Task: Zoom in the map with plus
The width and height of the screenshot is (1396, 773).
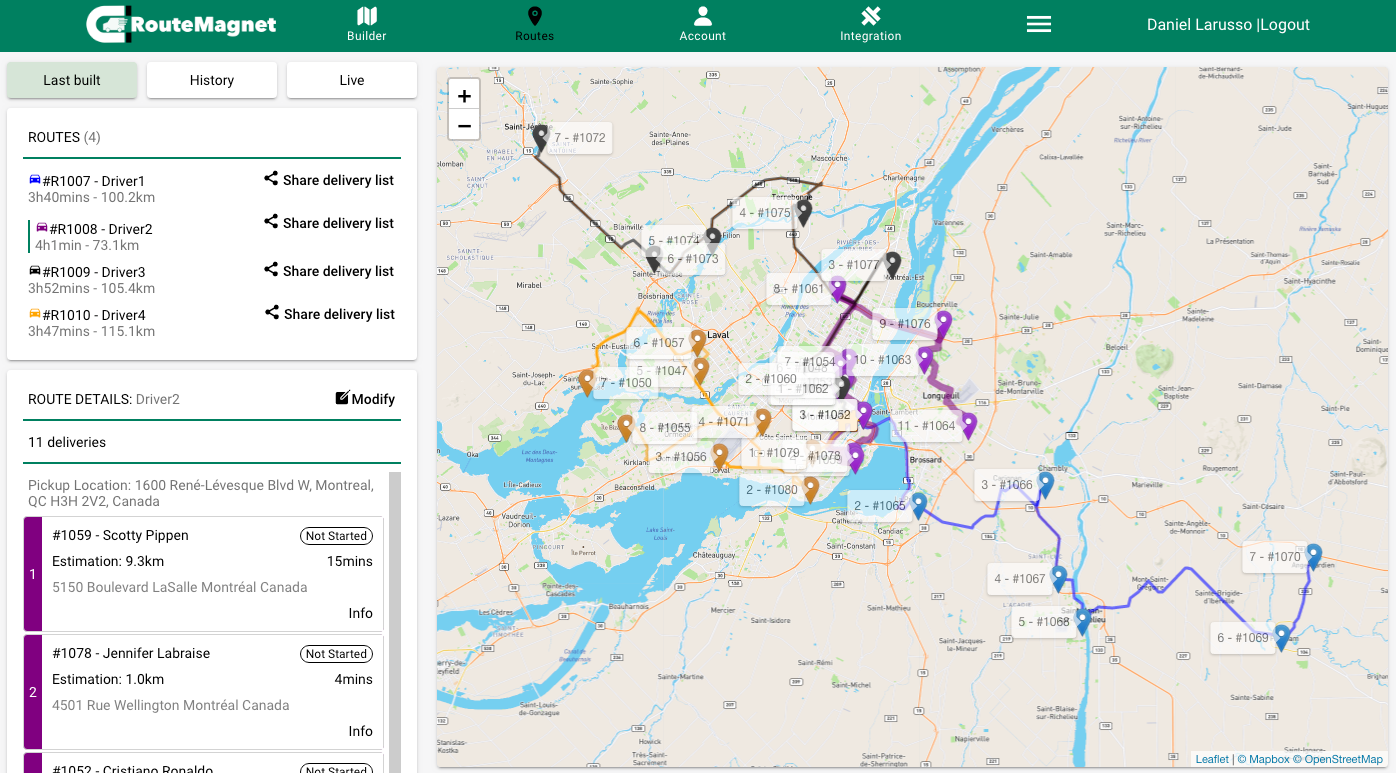Action: [464, 96]
